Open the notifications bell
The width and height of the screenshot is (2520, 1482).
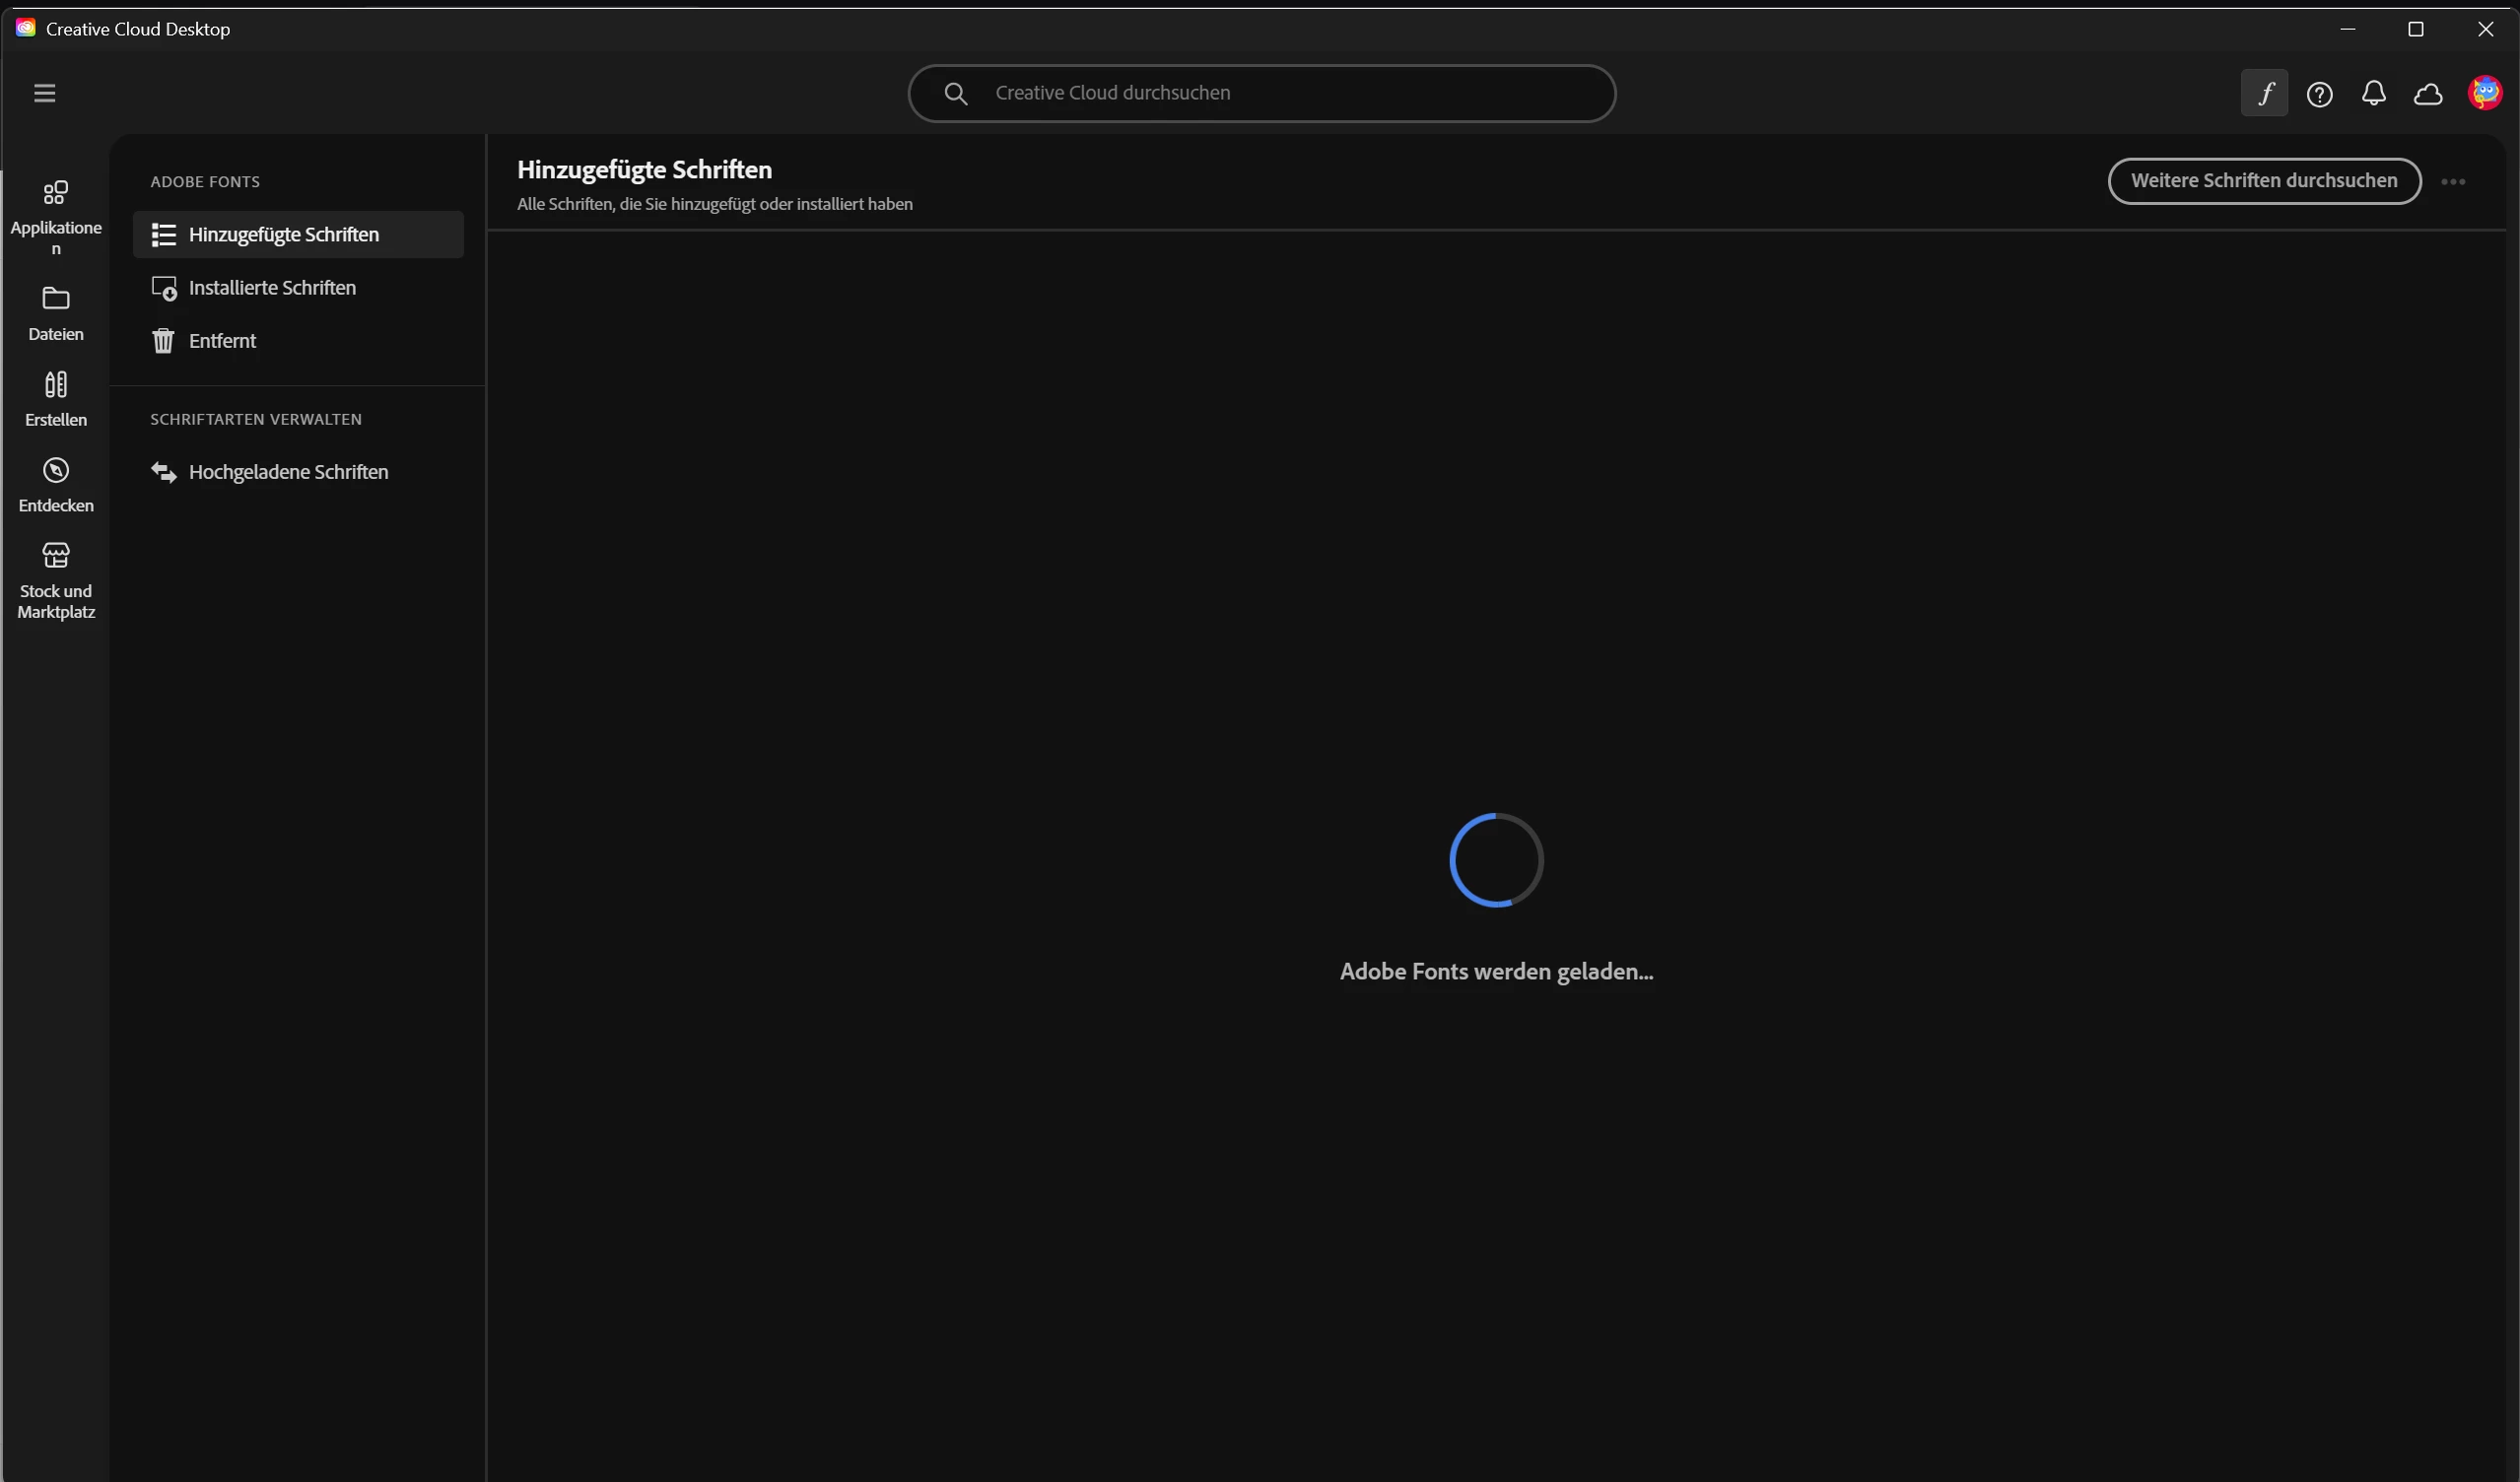2374,93
